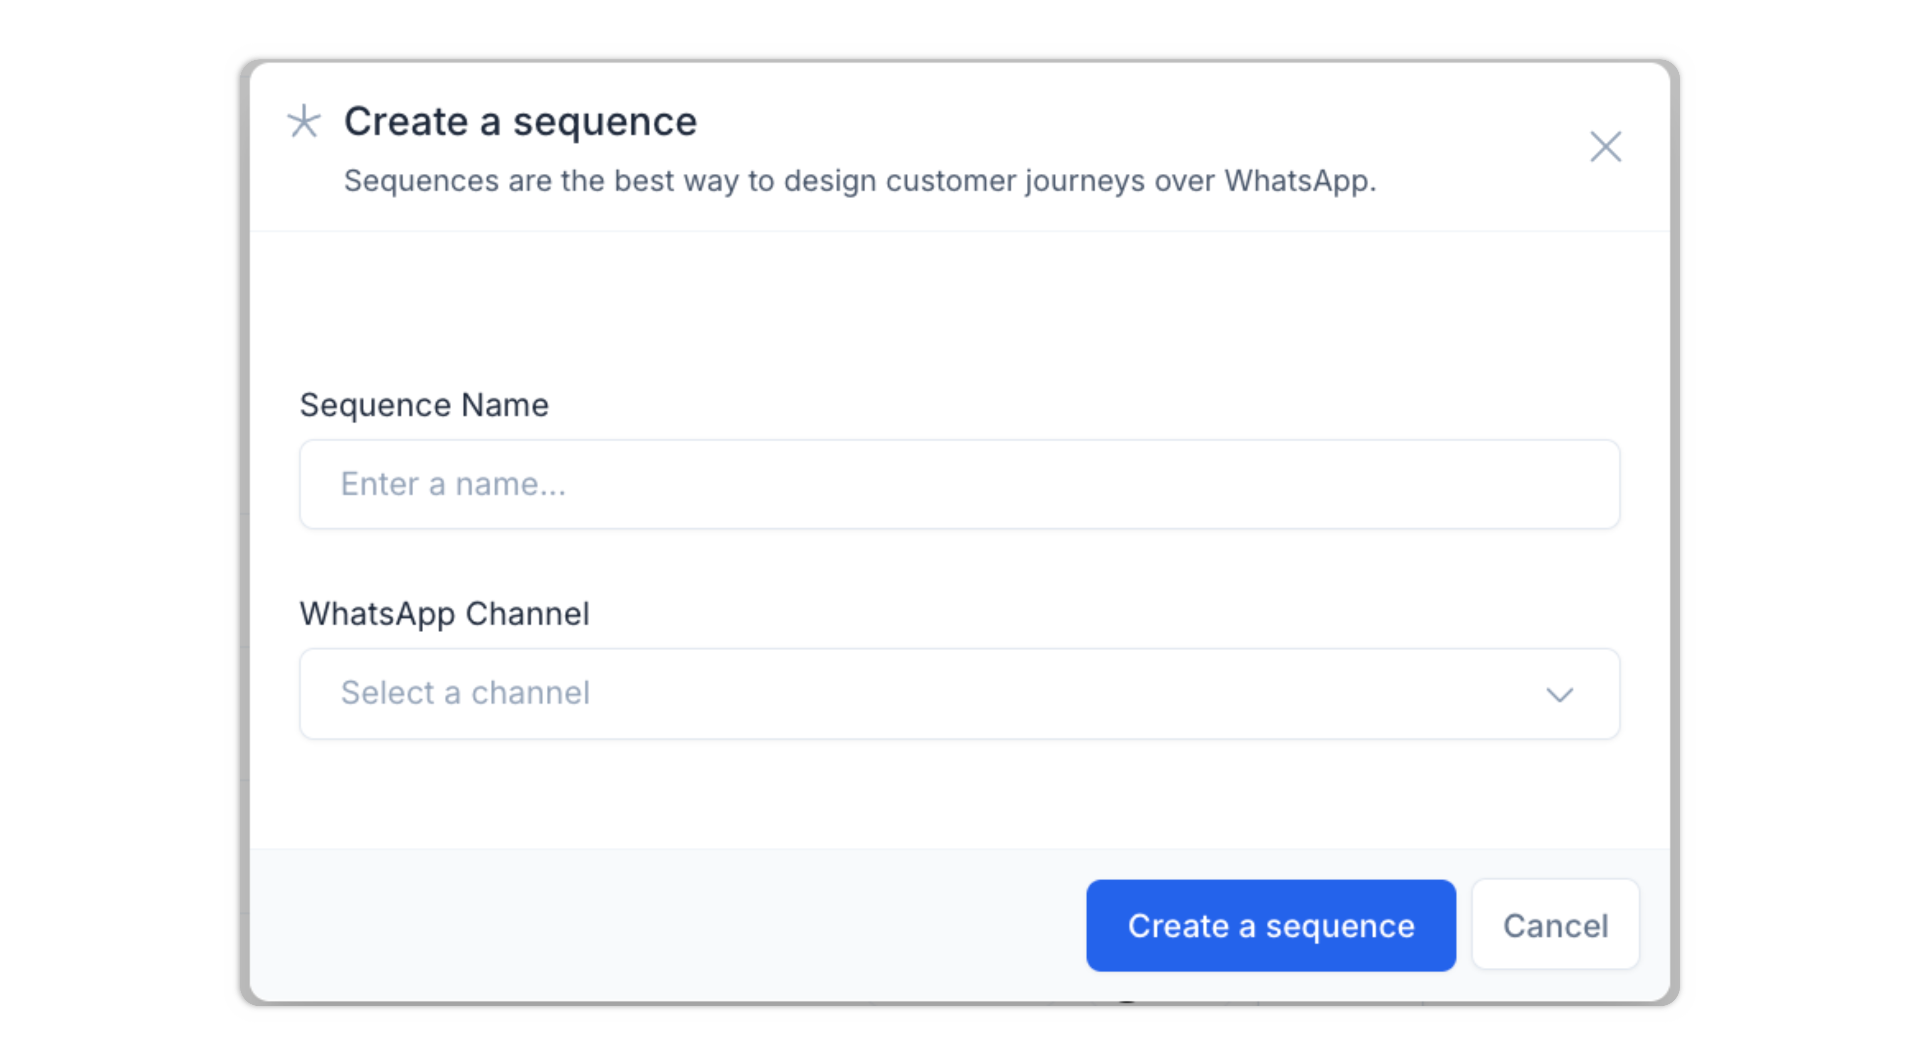The image size is (1920, 1061).
Task: Focus the Sequence Name input field
Action: [x=959, y=484]
